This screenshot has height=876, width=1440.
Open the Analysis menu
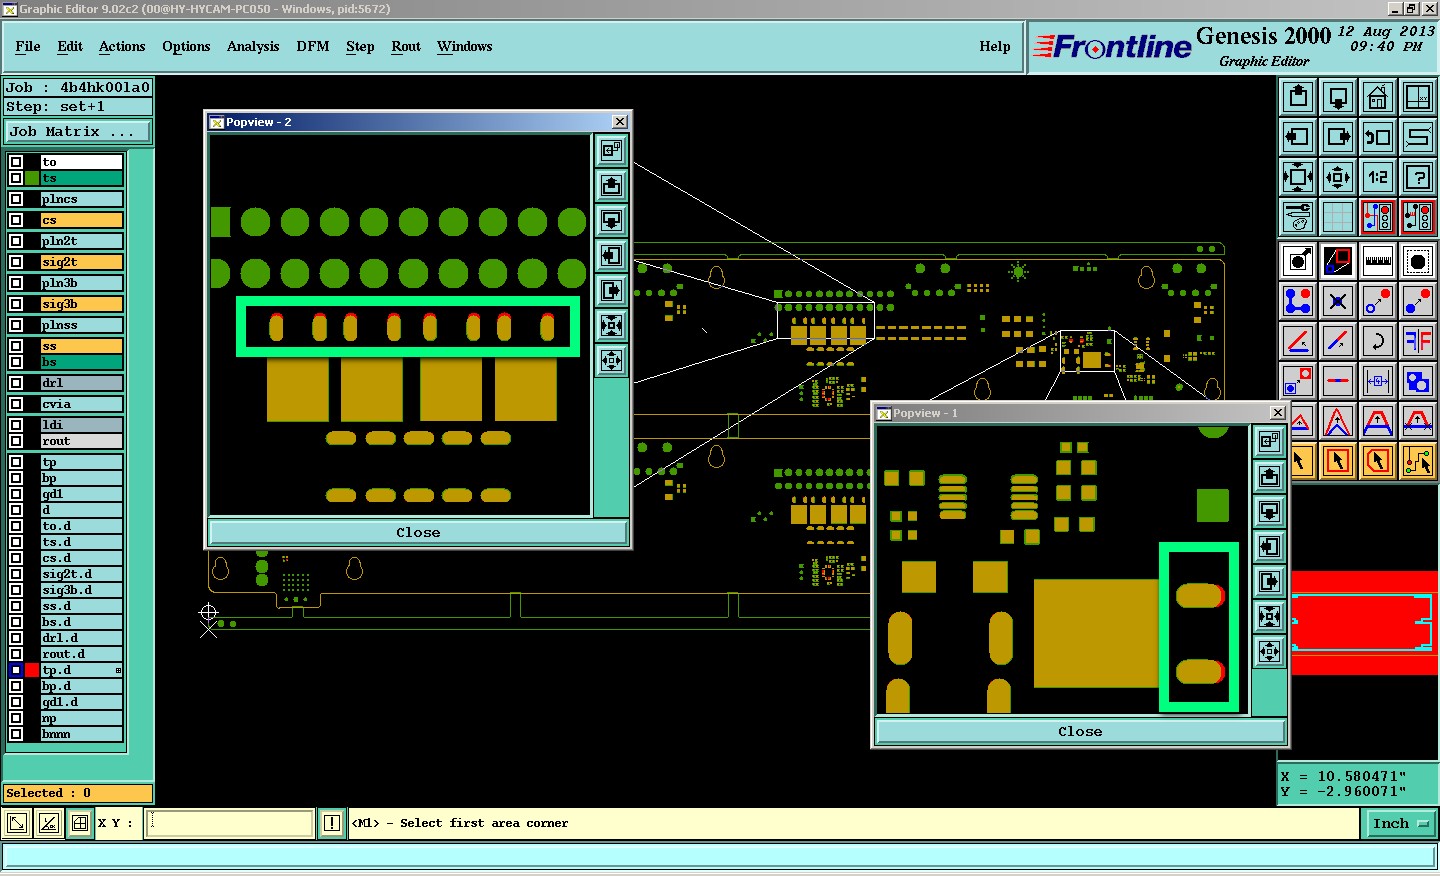point(252,47)
